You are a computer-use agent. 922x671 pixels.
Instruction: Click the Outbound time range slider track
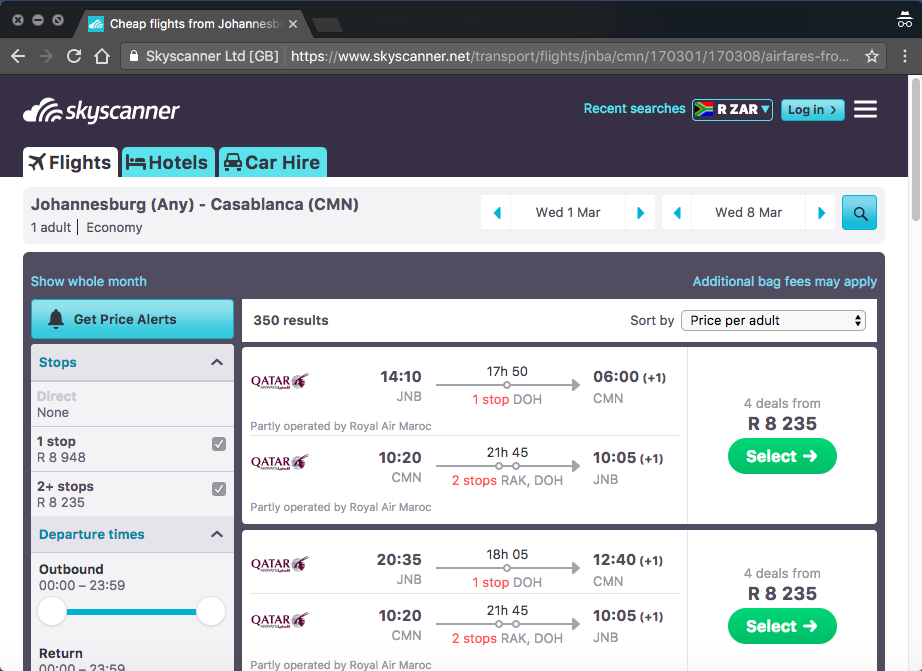tap(132, 612)
